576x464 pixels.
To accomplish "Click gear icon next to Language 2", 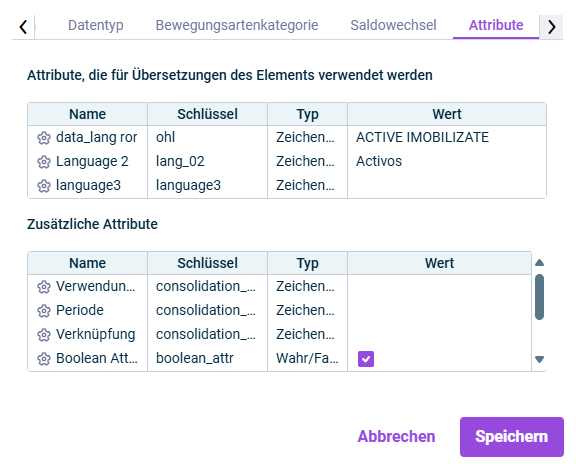I will (44, 162).
